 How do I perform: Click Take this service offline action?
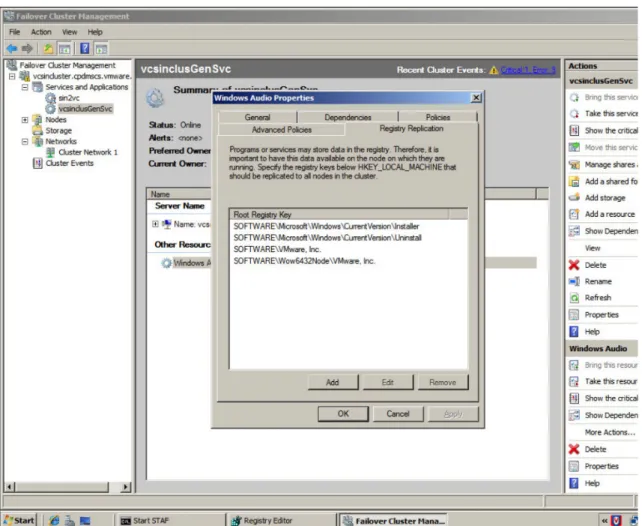[x=604, y=113]
